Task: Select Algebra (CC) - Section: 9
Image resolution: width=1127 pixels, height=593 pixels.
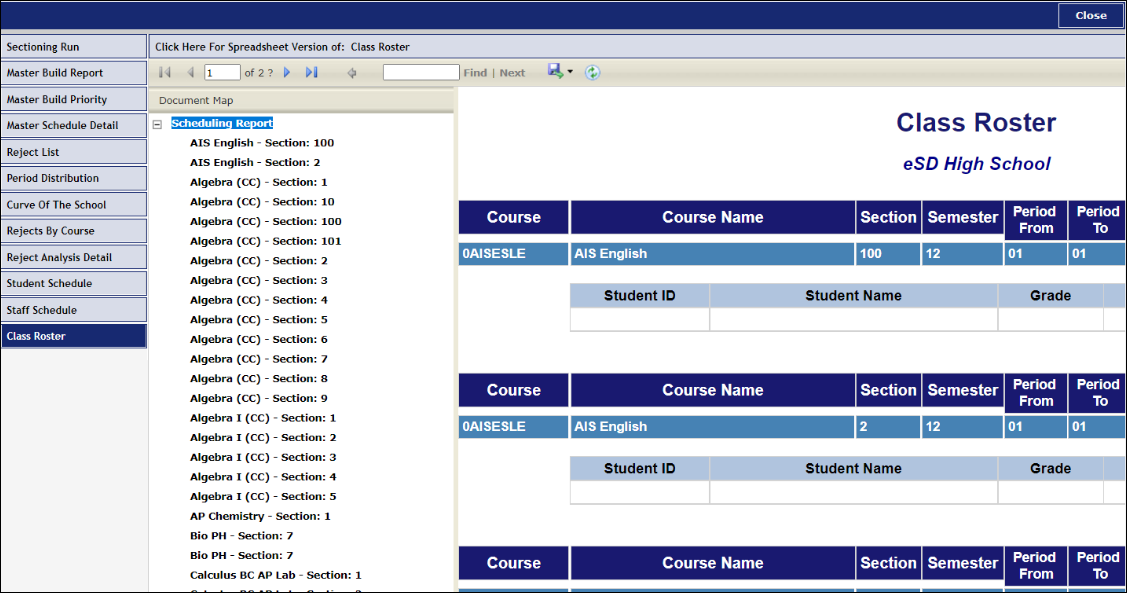Action: [259, 398]
